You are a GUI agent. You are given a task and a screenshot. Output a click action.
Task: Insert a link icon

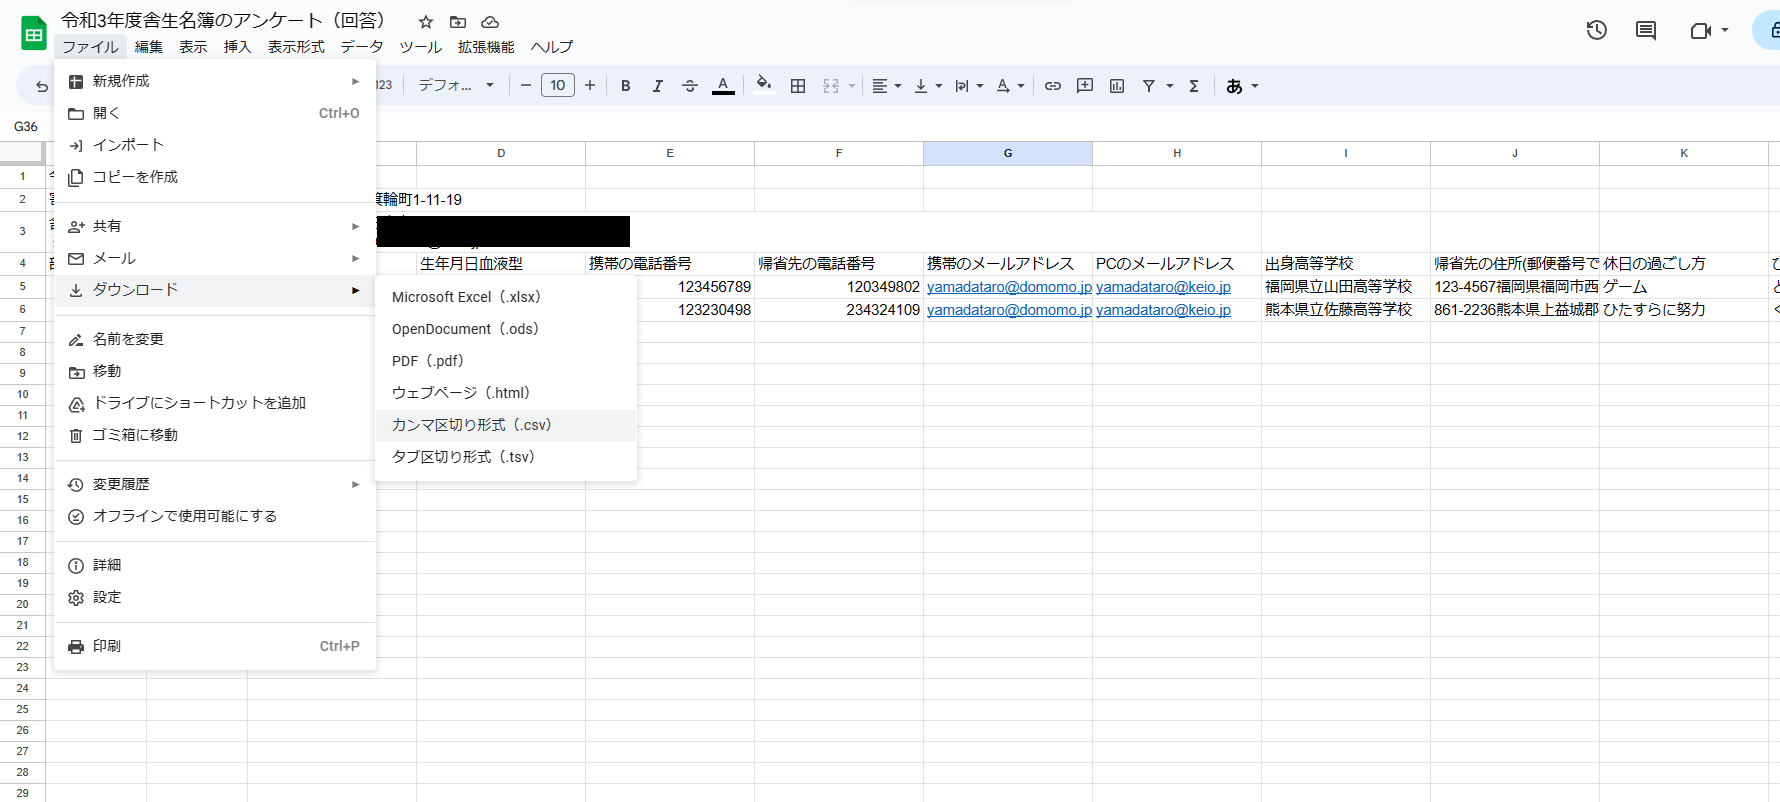click(x=1053, y=86)
